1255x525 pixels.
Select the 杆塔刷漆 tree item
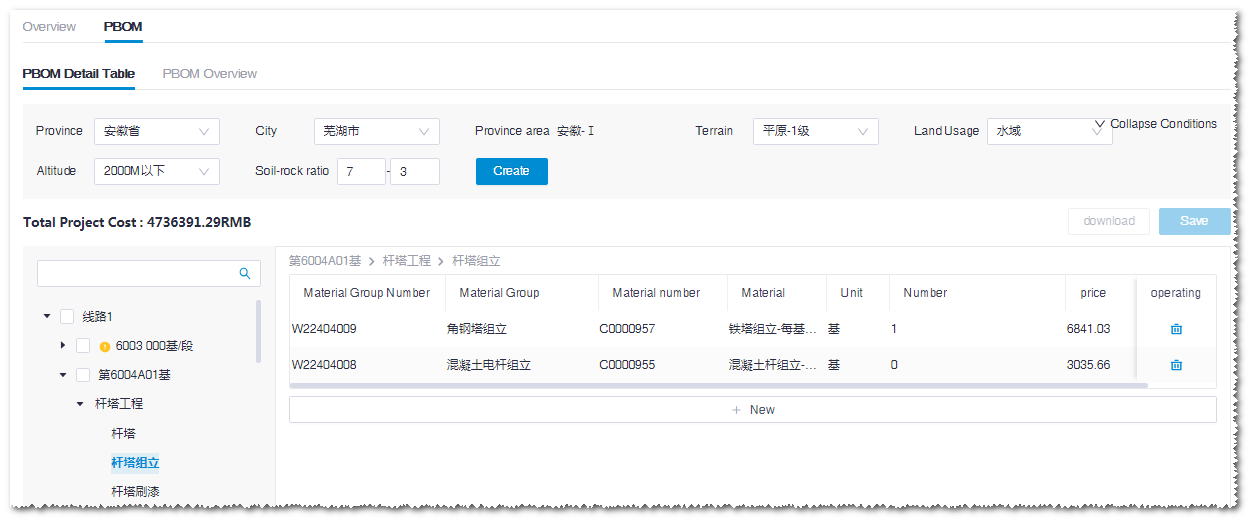pyautogui.click(x=135, y=492)
